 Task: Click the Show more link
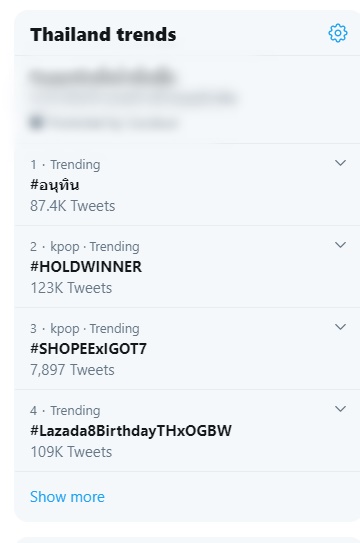tap(67, 497)
